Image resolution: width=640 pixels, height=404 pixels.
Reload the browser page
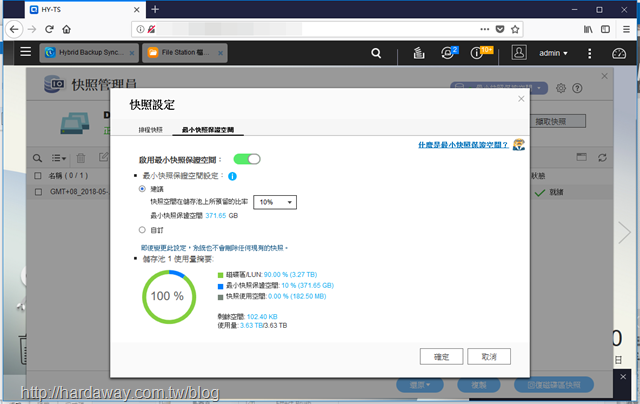49,29
